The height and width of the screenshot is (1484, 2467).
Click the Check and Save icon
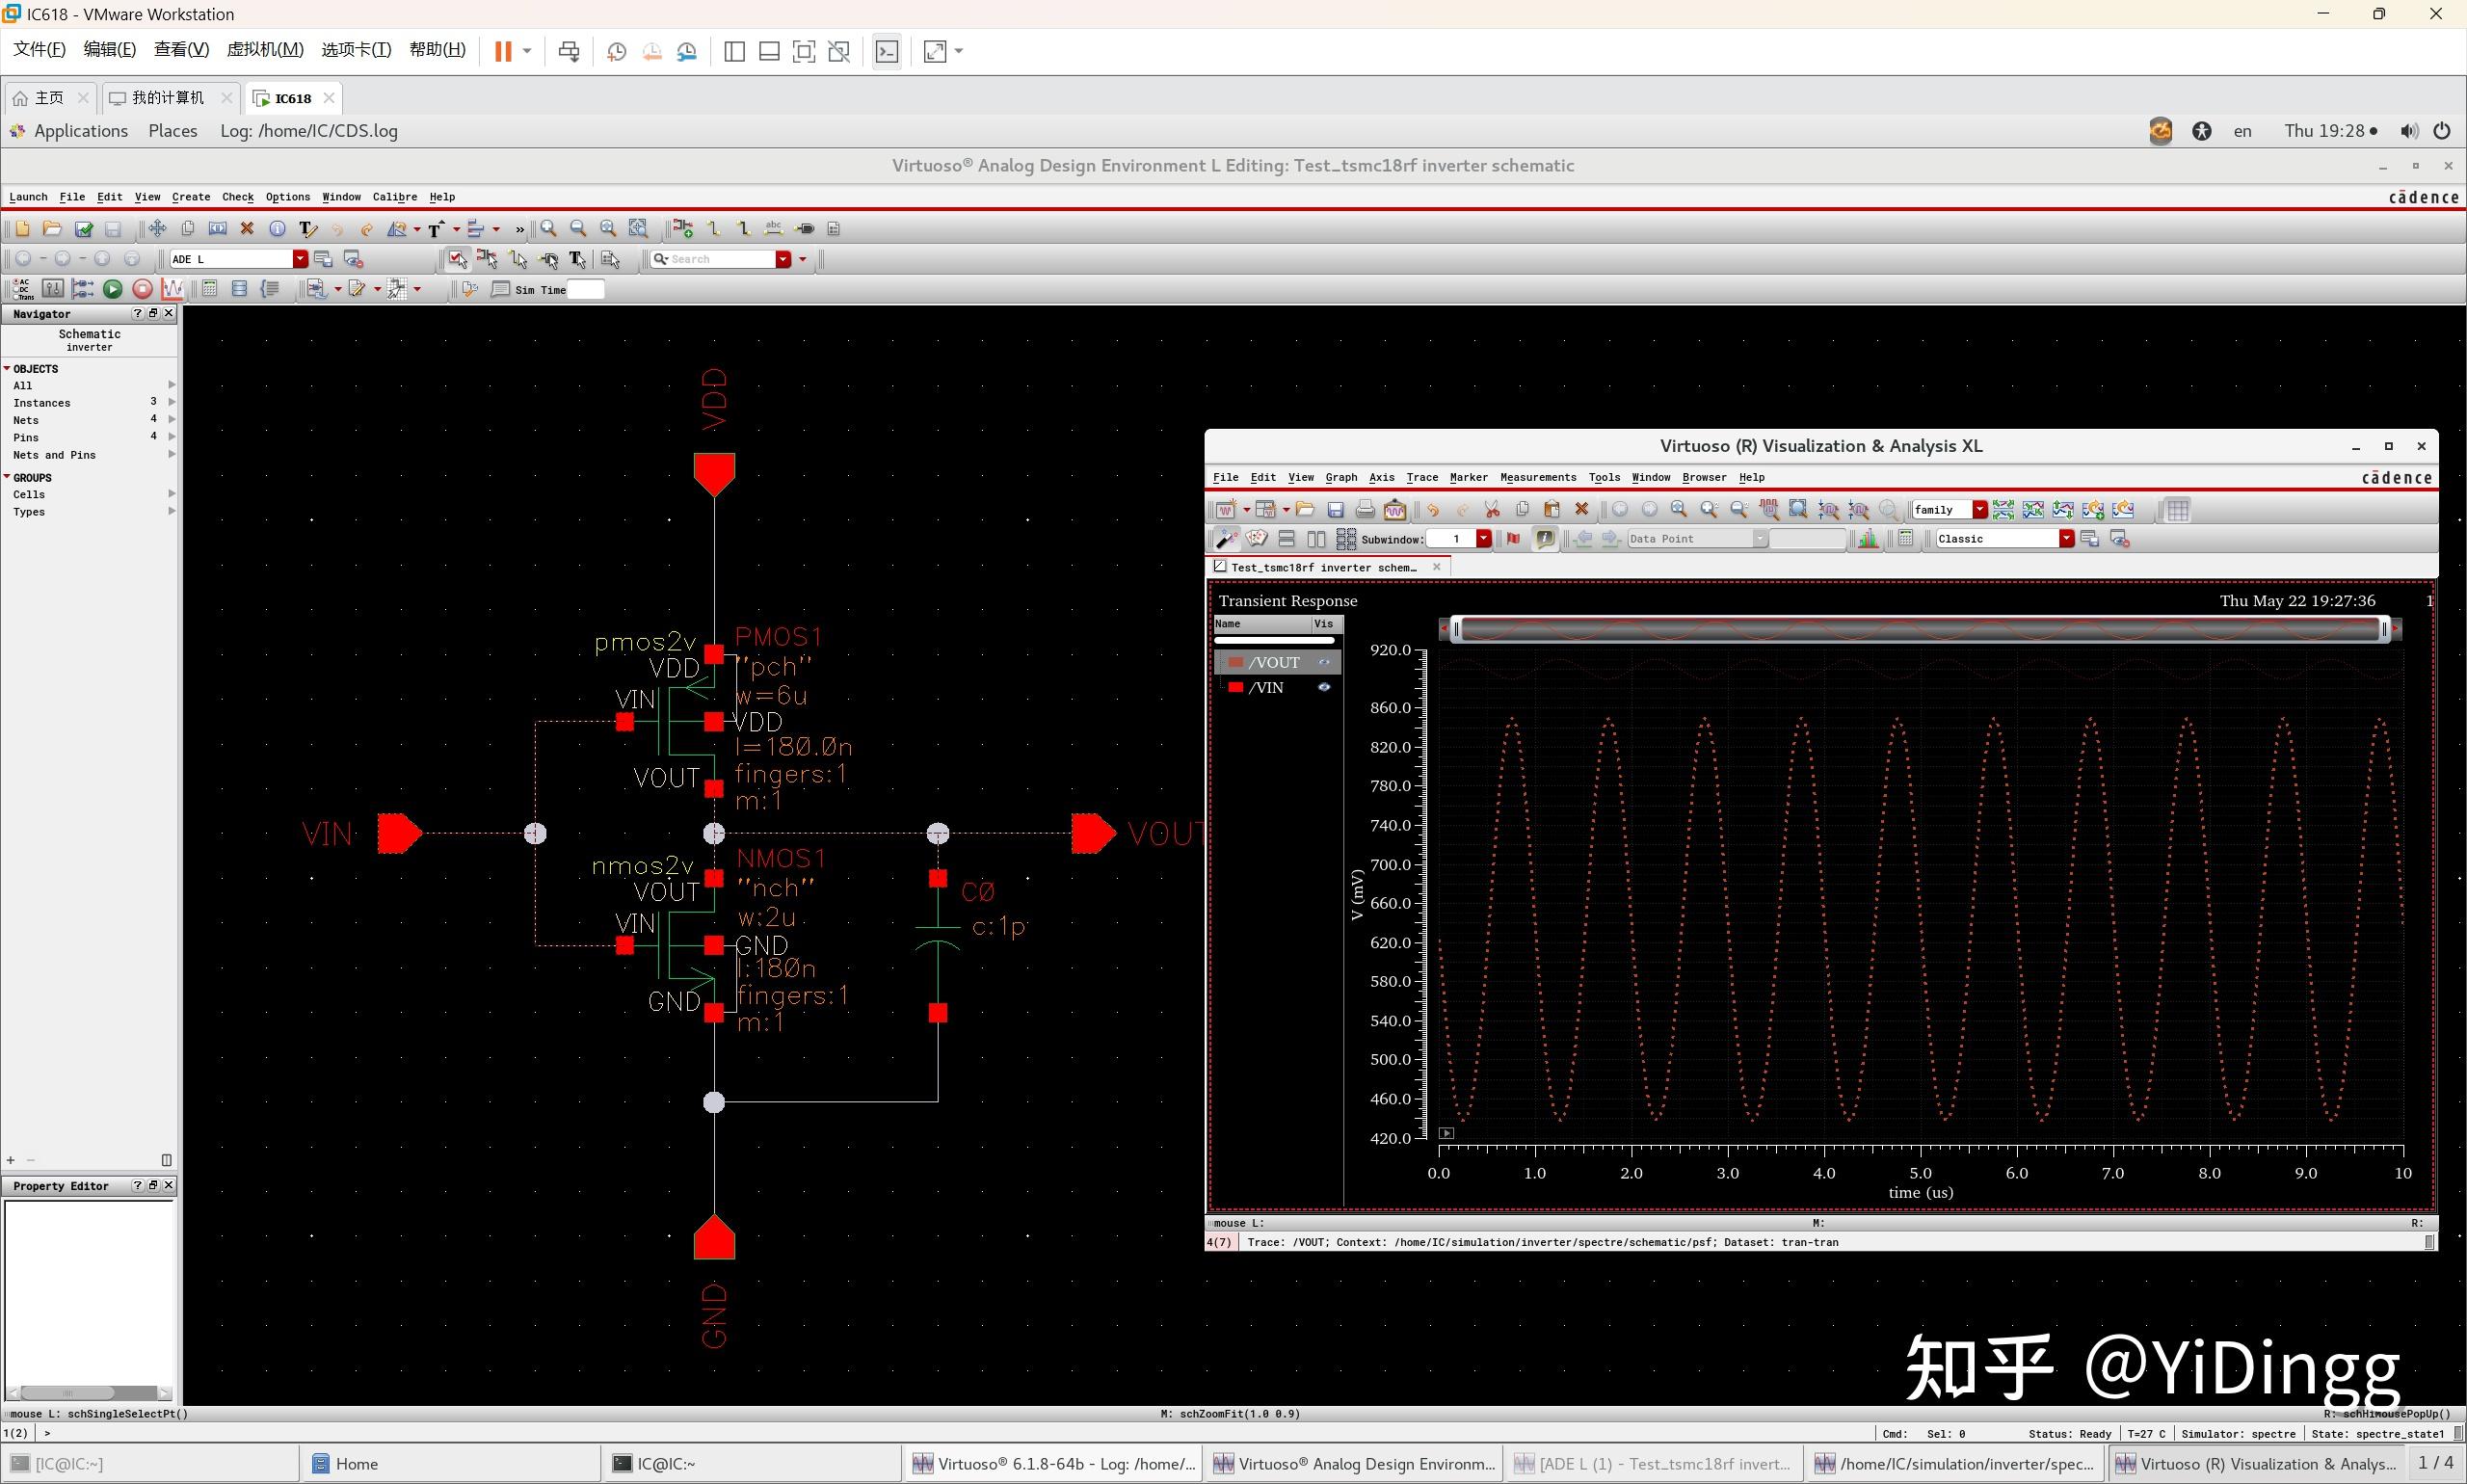tap(84, 229)
